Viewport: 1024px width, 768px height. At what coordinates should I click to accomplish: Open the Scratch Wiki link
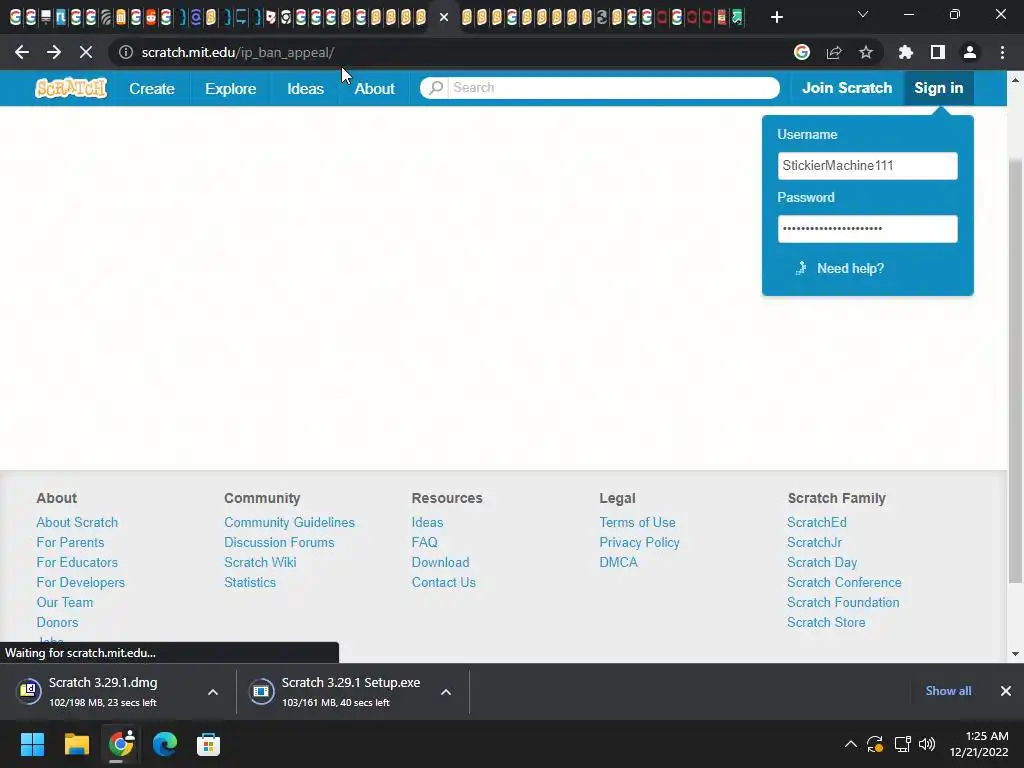point(260,562)
